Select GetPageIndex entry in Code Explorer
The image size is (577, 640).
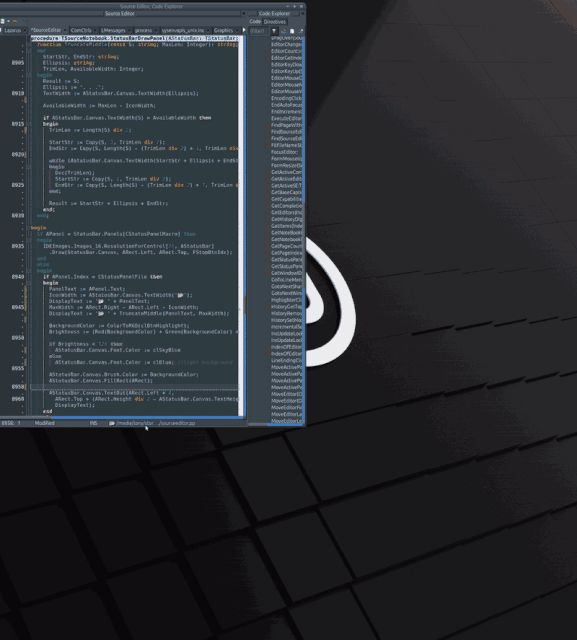pyautogui.click(x=287, y=253)
